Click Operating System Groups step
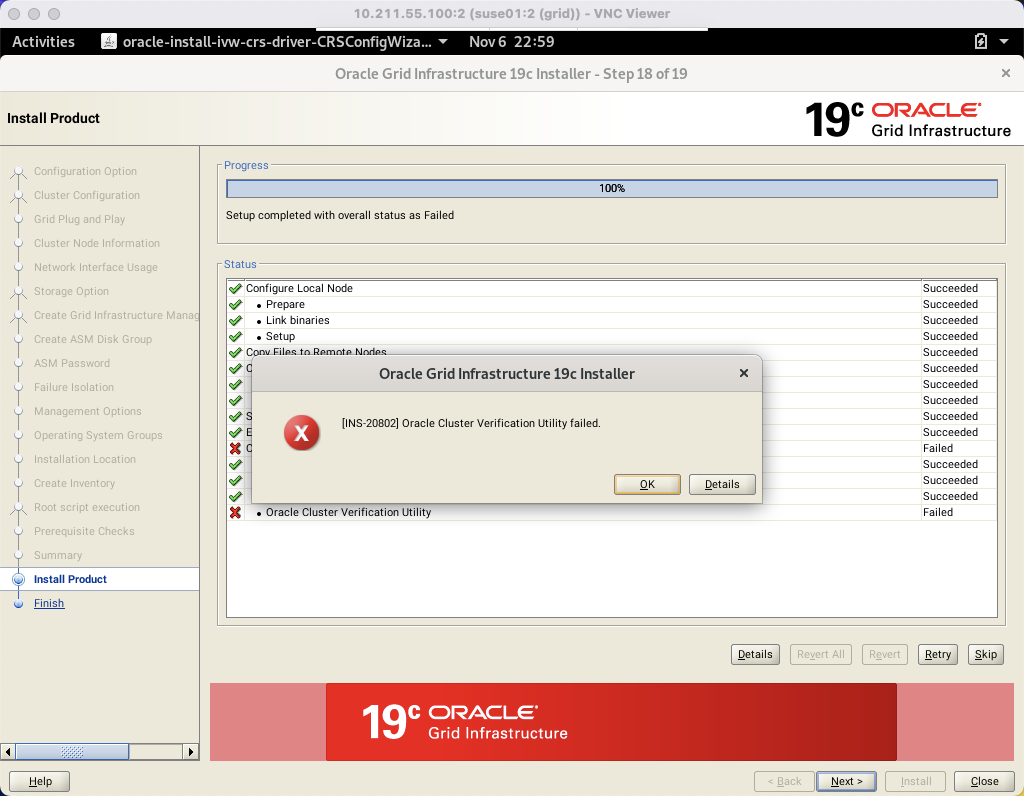 pyautogui.click(x=98, y=435)
